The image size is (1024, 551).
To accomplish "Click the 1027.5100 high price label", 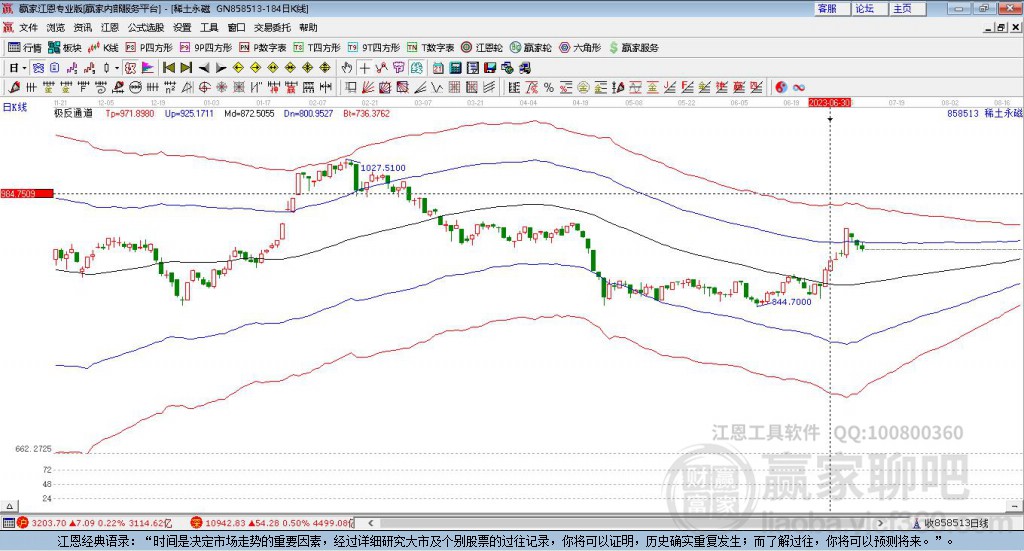I will (x=383, y=168).
